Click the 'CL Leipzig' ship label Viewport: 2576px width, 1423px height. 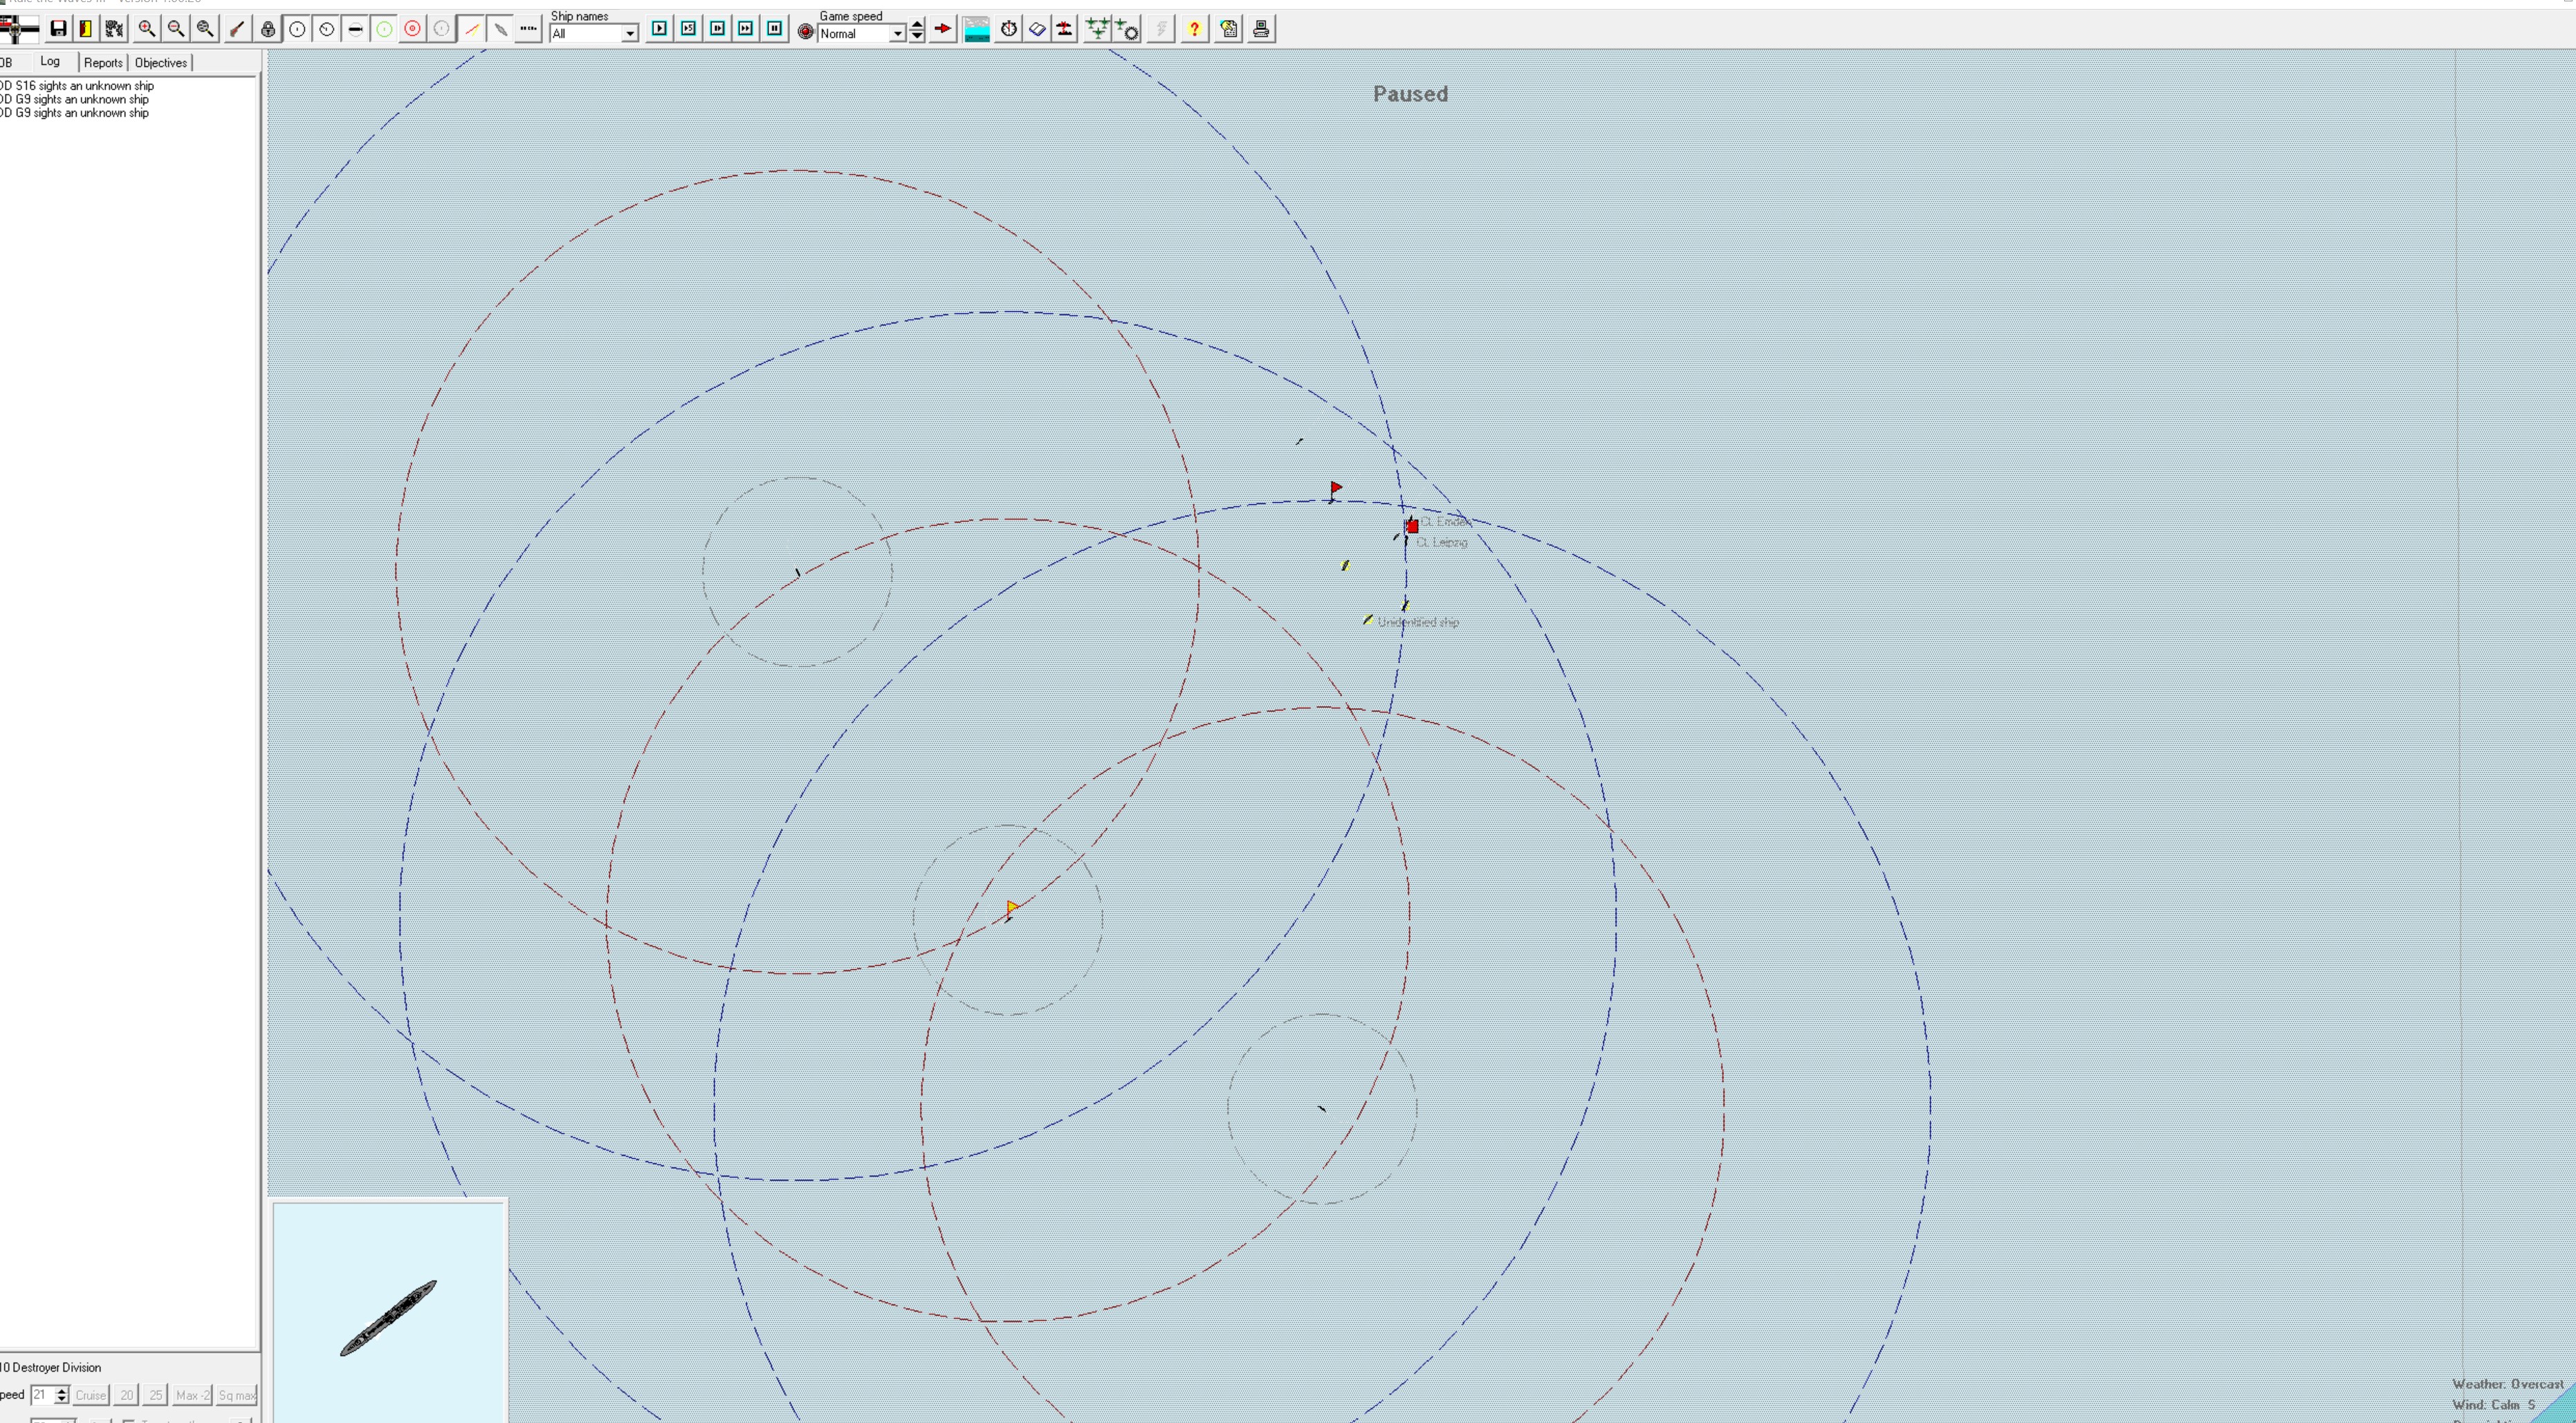1442,542
